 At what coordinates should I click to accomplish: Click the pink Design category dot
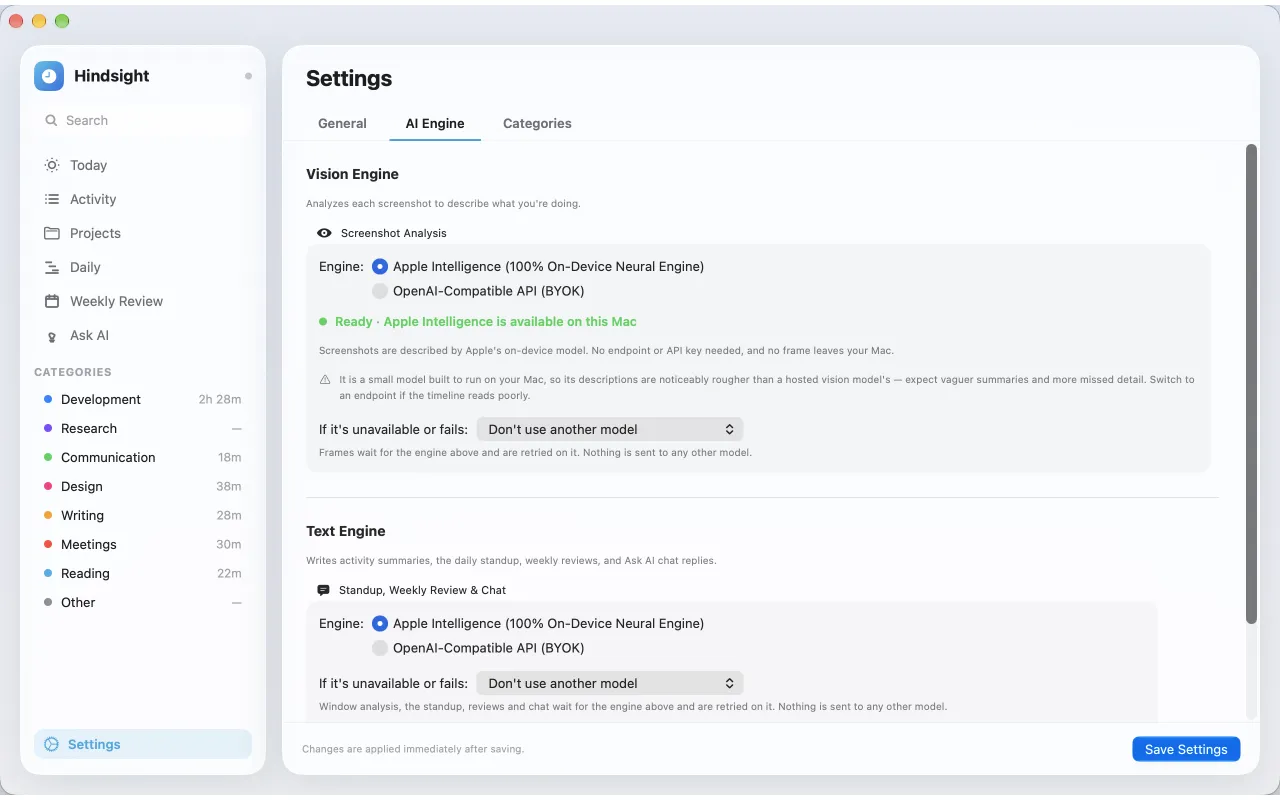pos(48,486)
